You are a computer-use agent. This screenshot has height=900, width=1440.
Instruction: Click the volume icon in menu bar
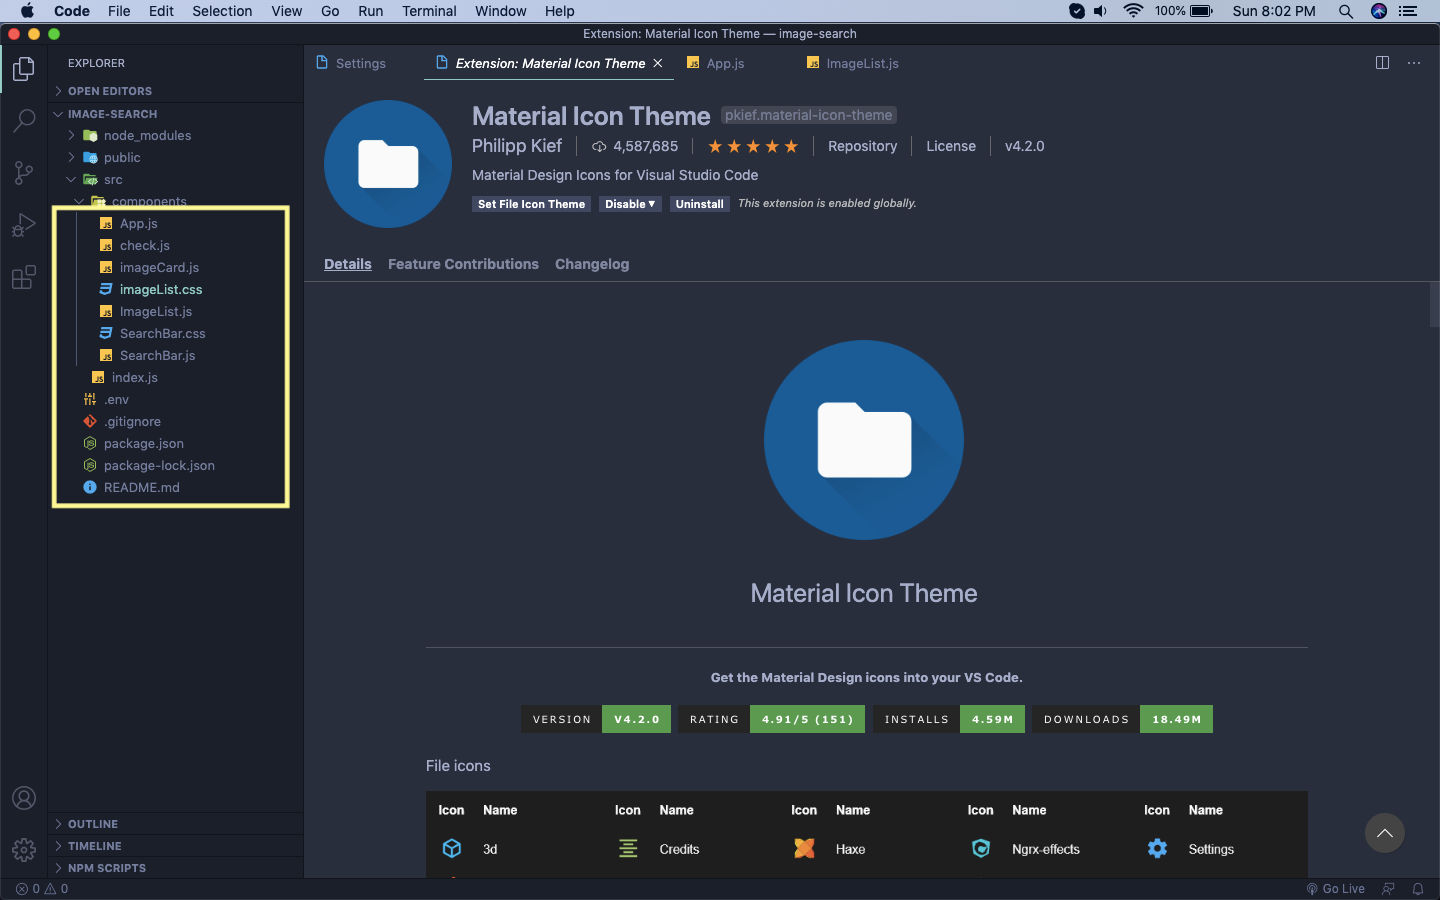click(1101, 11)
